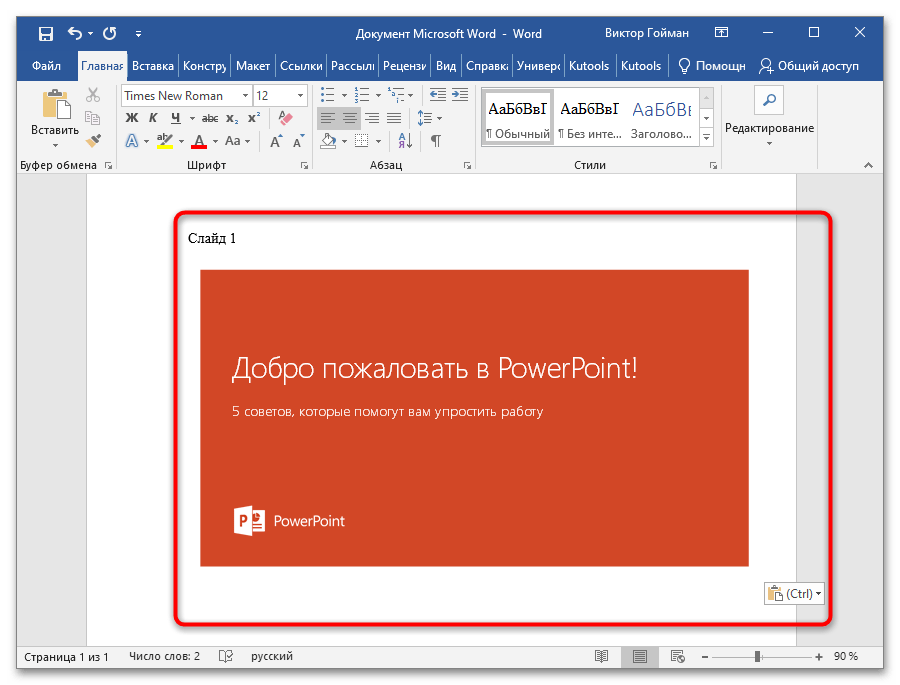Screen dimensions: 900x685
Task: Undo the last action
Action: click(x=75, y=33)
